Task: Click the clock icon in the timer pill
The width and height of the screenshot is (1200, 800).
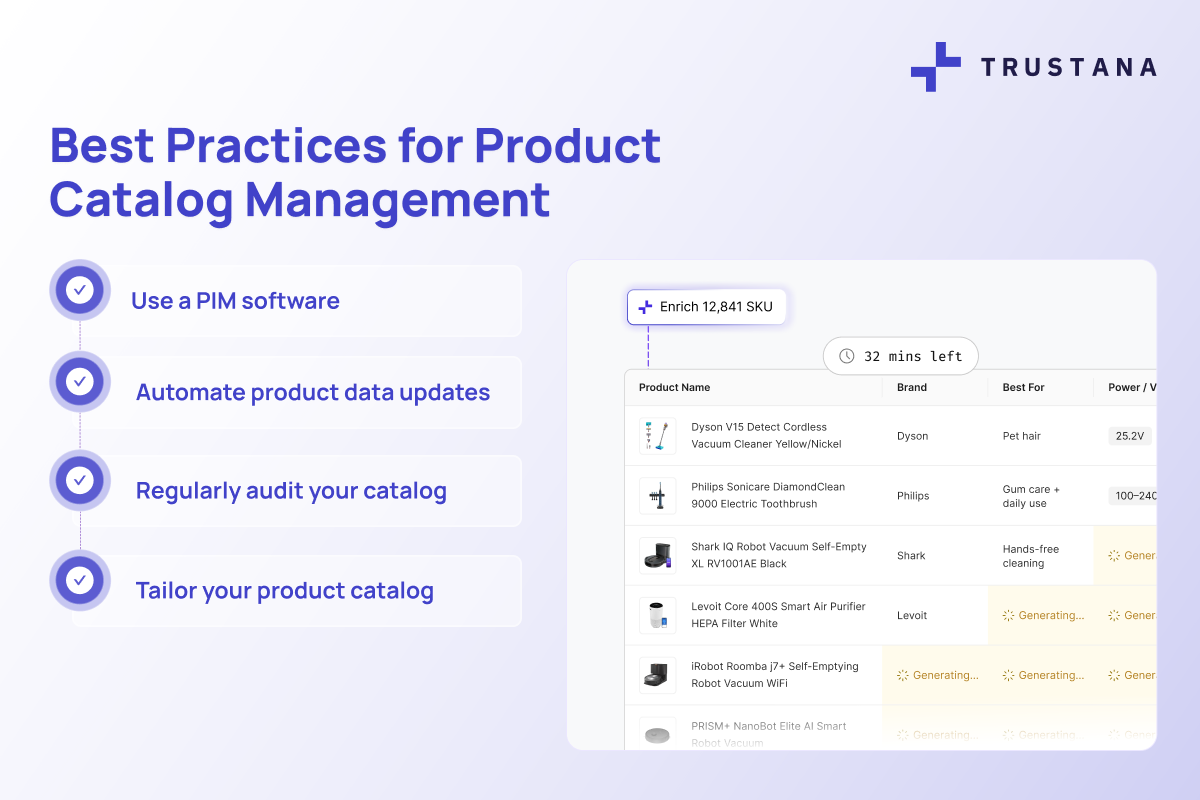Action: click(x=847, y=356)
